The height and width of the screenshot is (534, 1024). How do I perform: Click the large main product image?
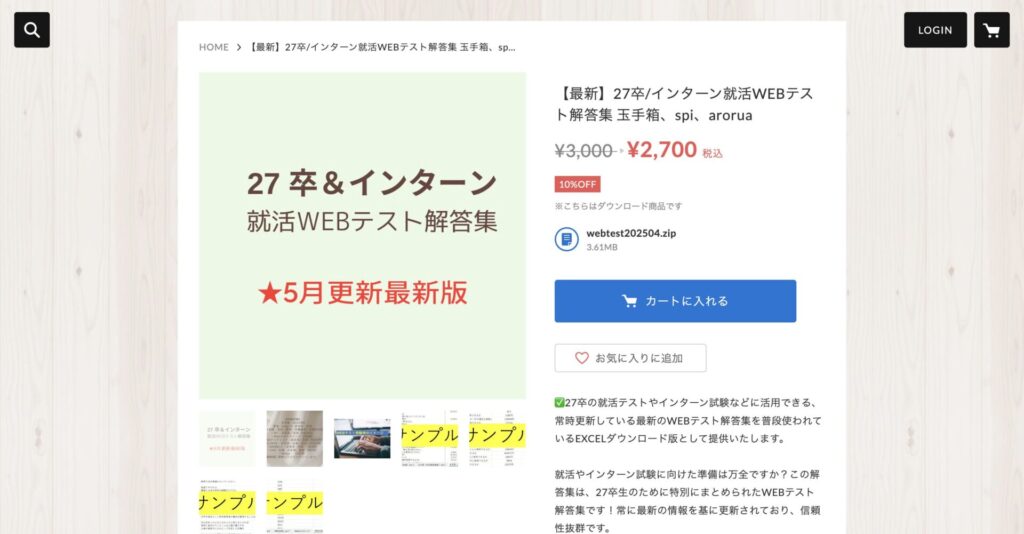362,236
